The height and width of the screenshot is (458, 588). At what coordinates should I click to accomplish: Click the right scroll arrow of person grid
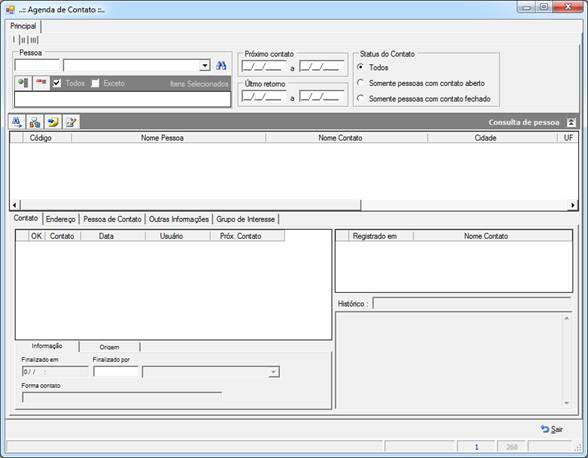click(x=572, y=205)
